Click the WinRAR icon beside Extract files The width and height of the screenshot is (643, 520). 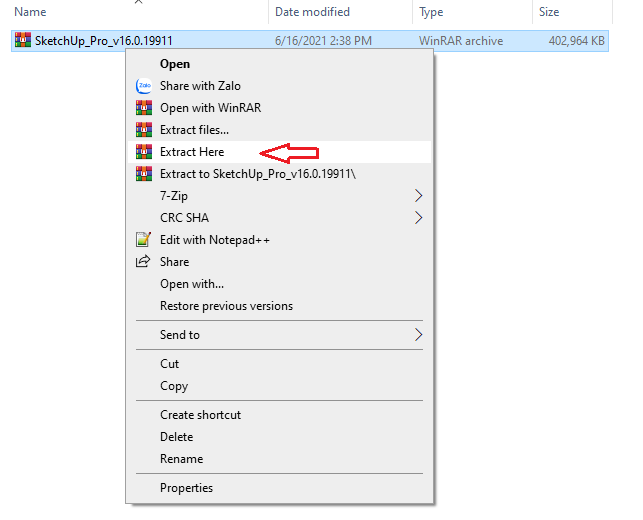click(142, 130)
